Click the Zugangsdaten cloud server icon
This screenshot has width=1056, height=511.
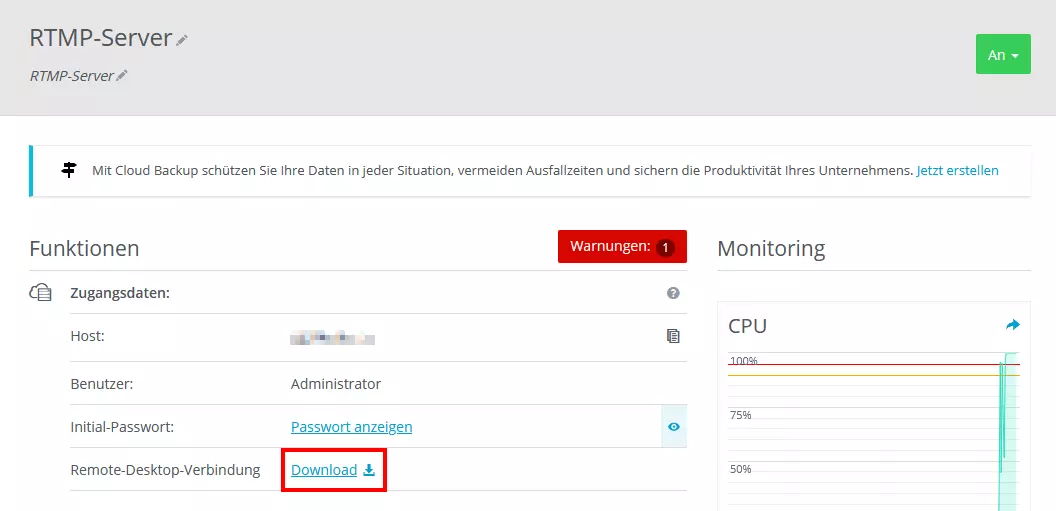pyautogui.click(x=40, y=293)
